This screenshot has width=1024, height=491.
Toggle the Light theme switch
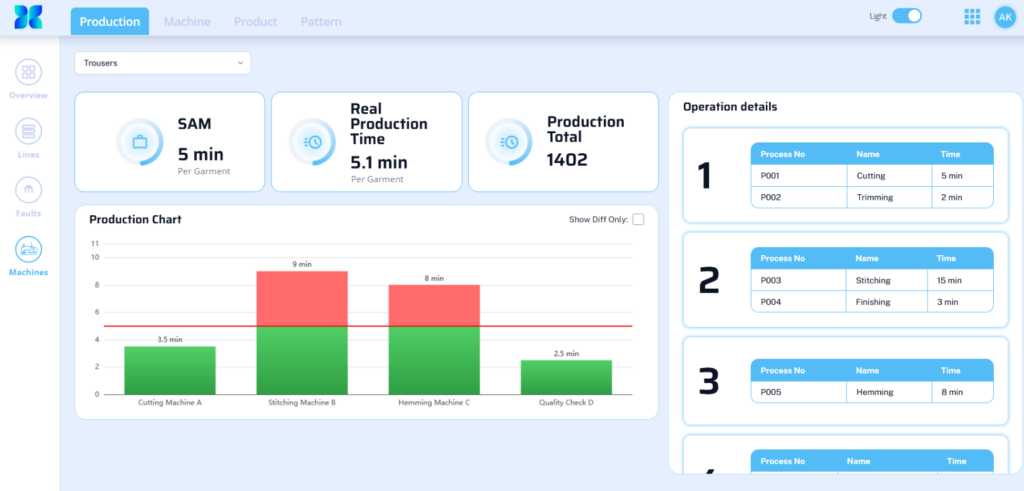tap(906, 16)
